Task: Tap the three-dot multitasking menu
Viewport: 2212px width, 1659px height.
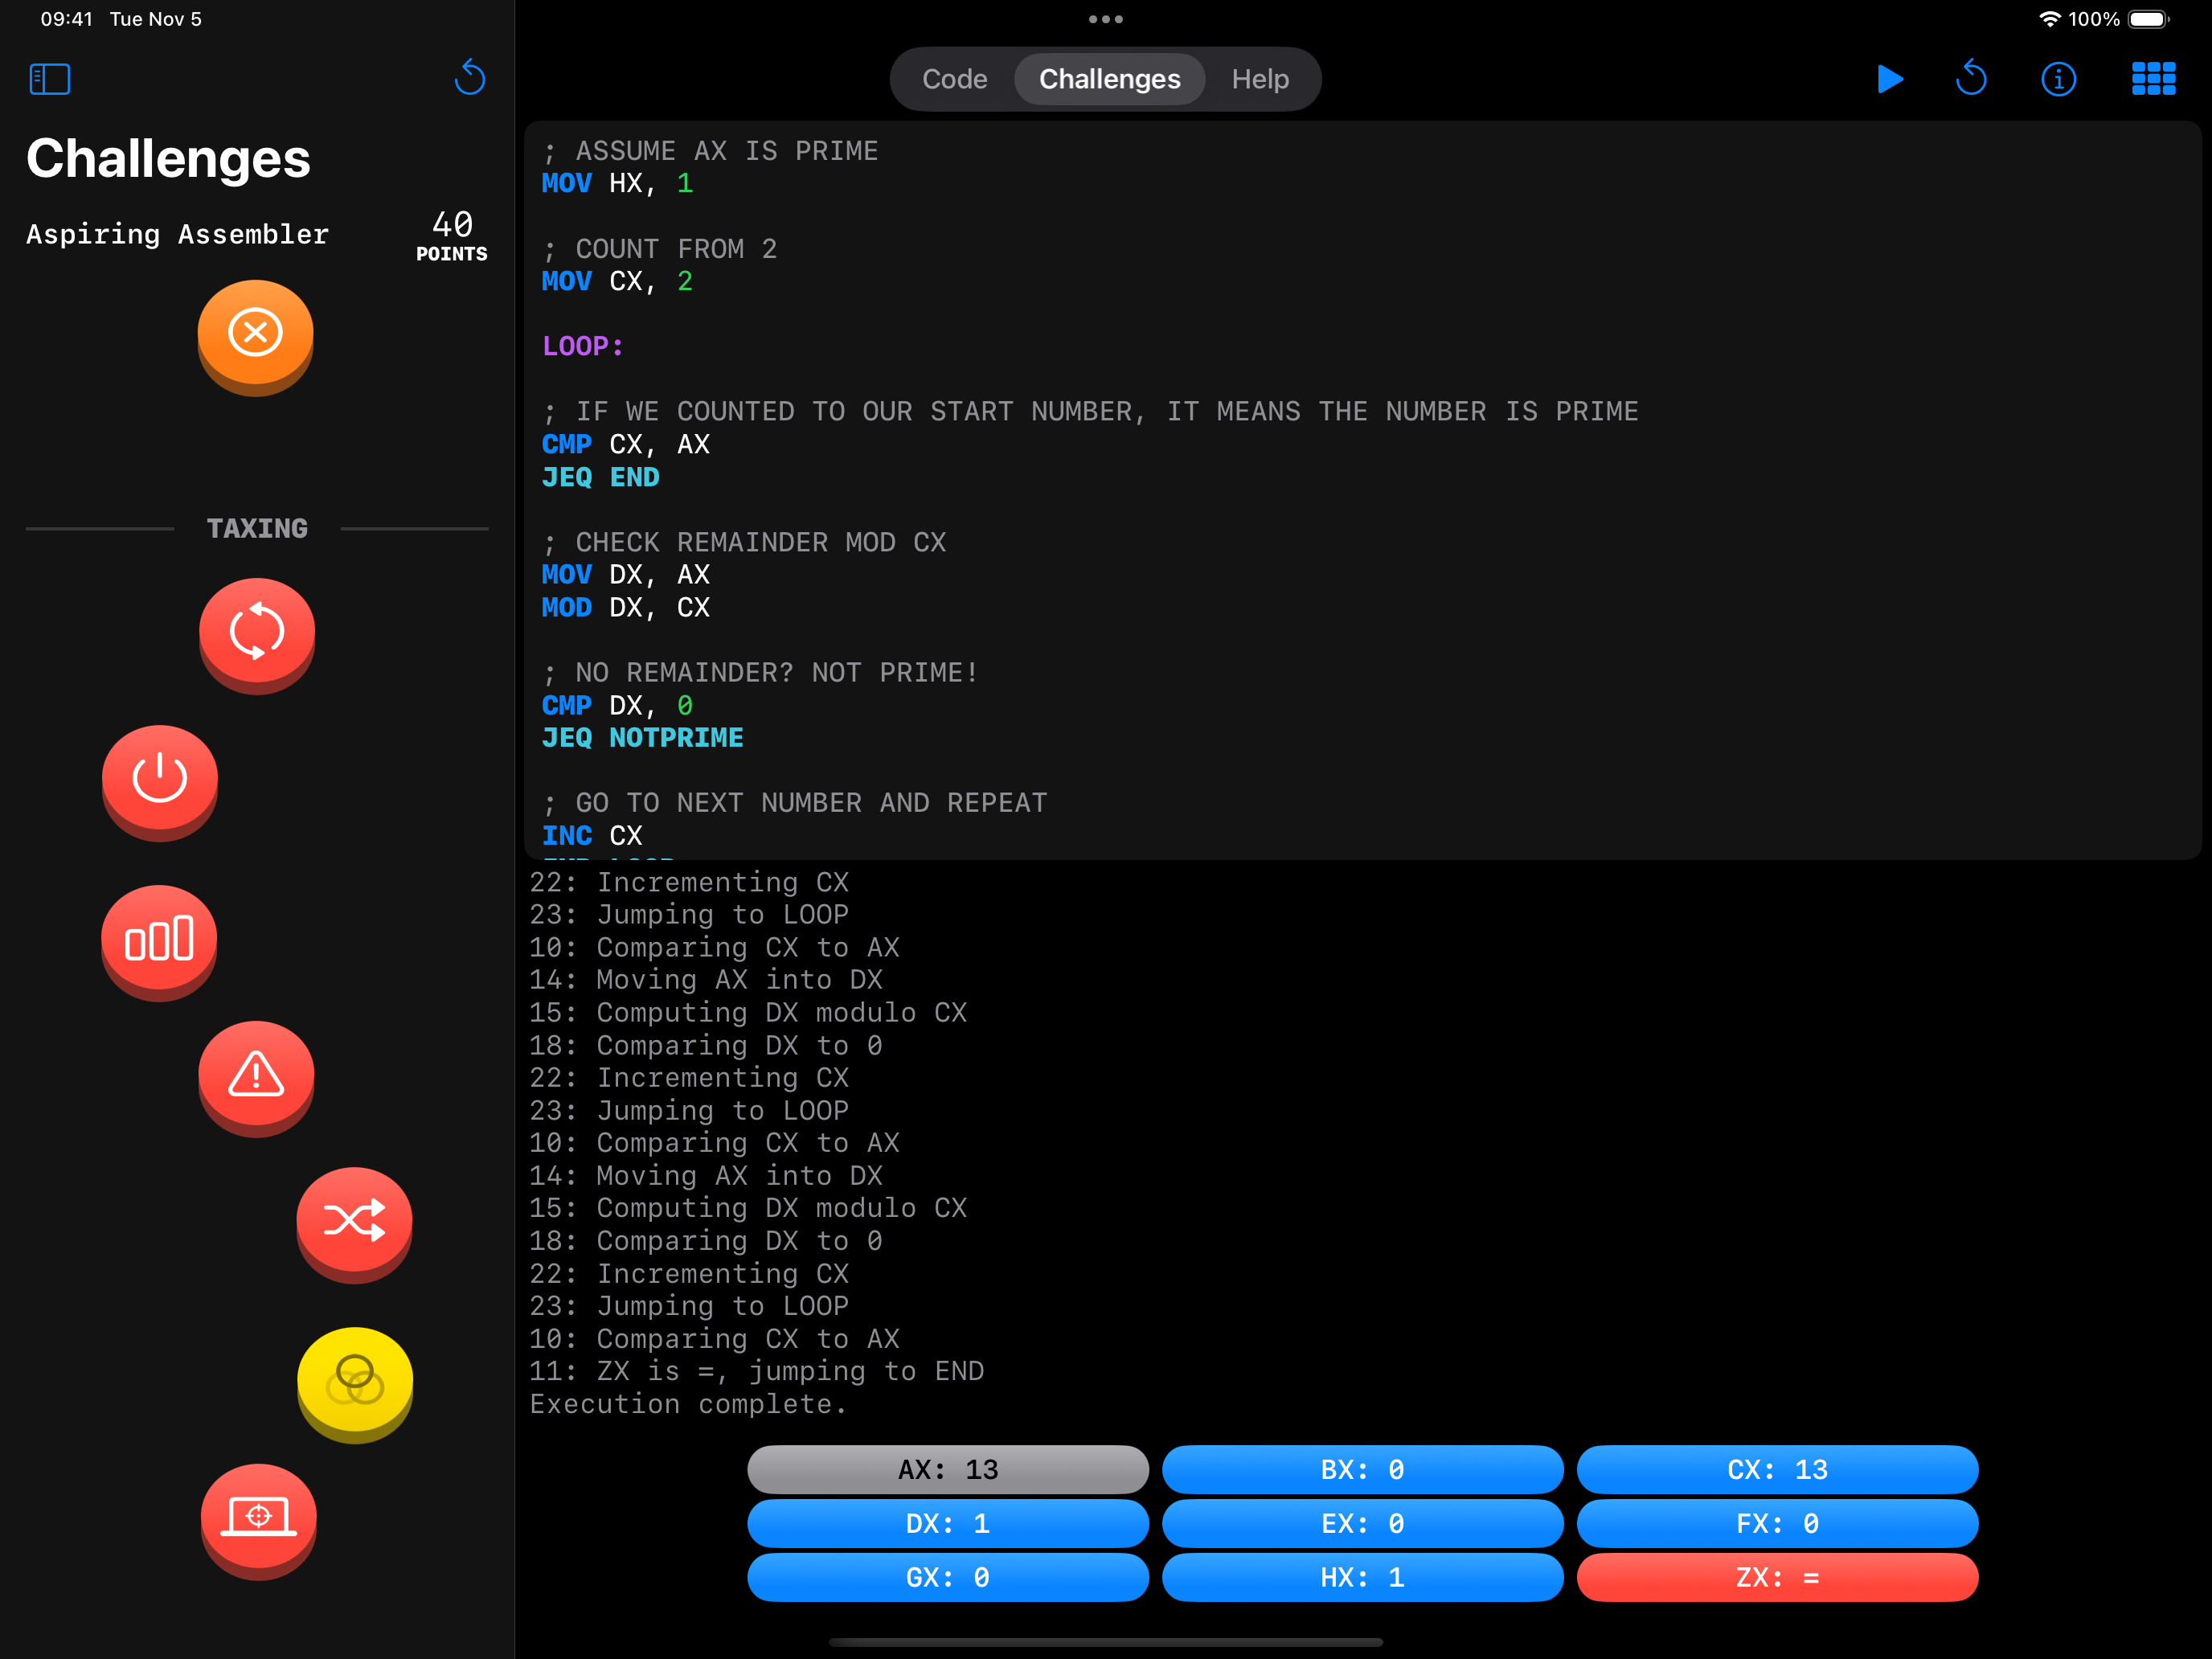Action: [x=1106, y=19]
